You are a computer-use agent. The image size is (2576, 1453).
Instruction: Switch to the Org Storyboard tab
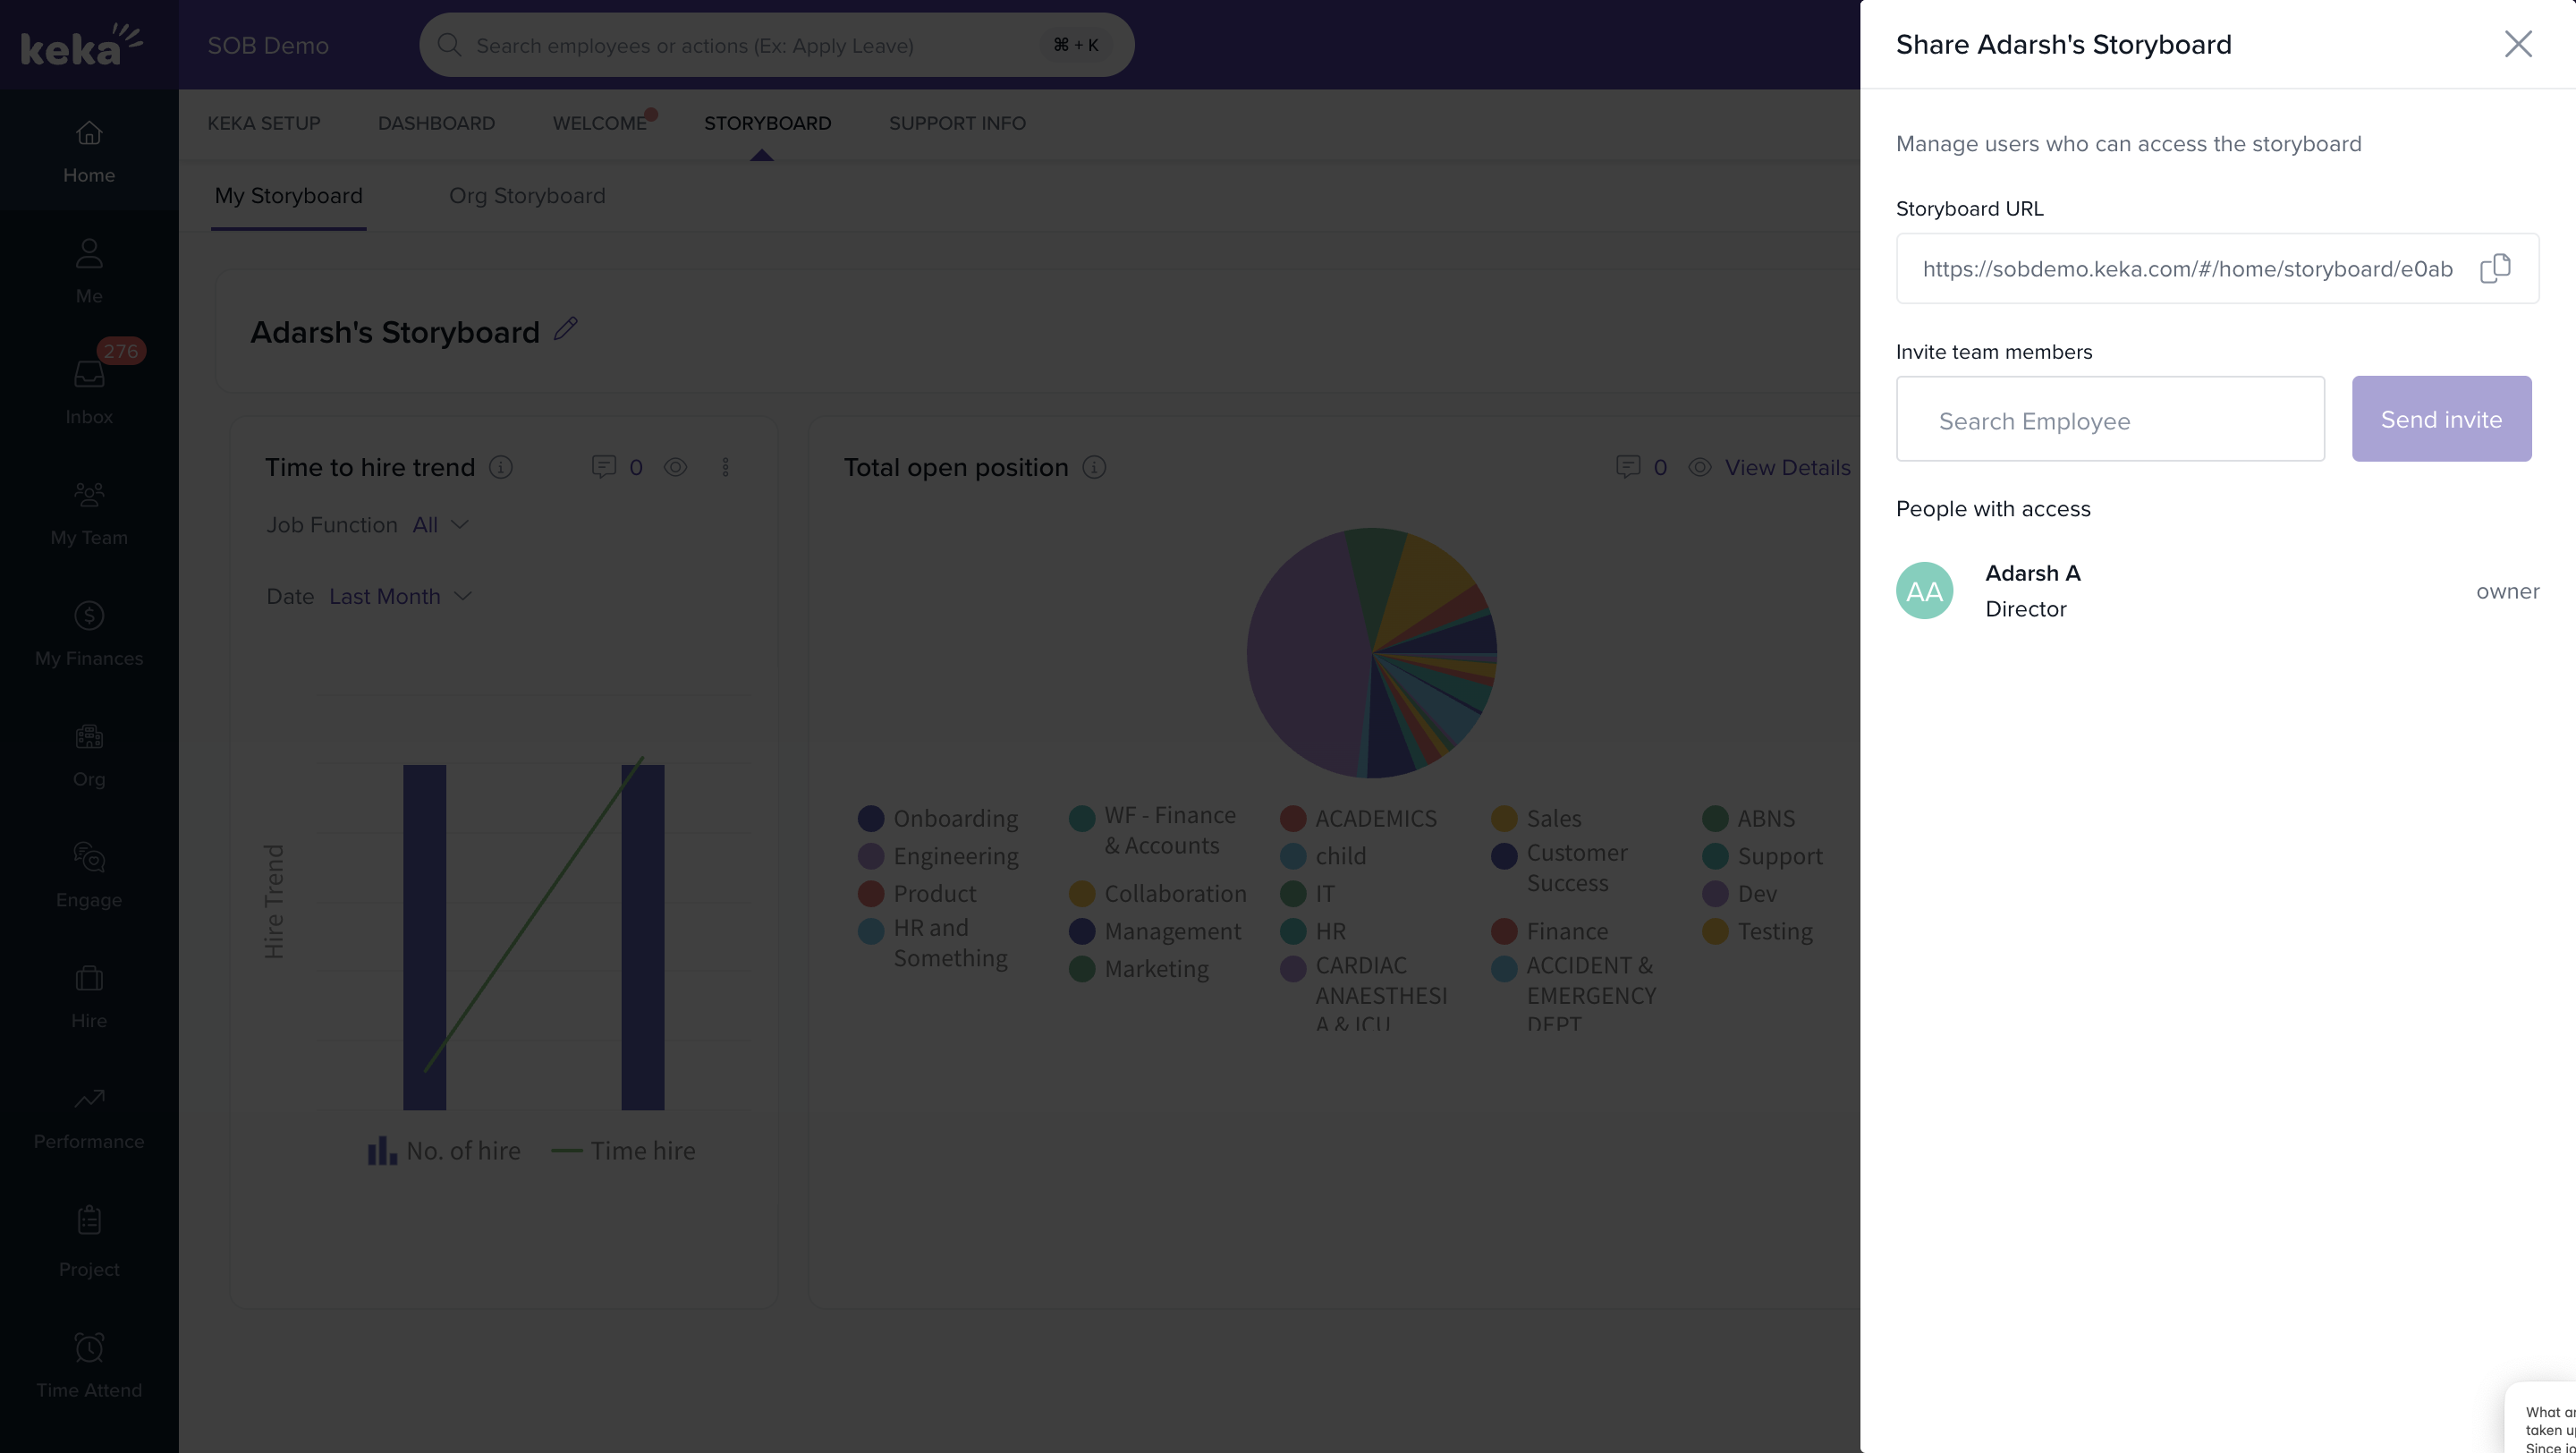(527, 196)
